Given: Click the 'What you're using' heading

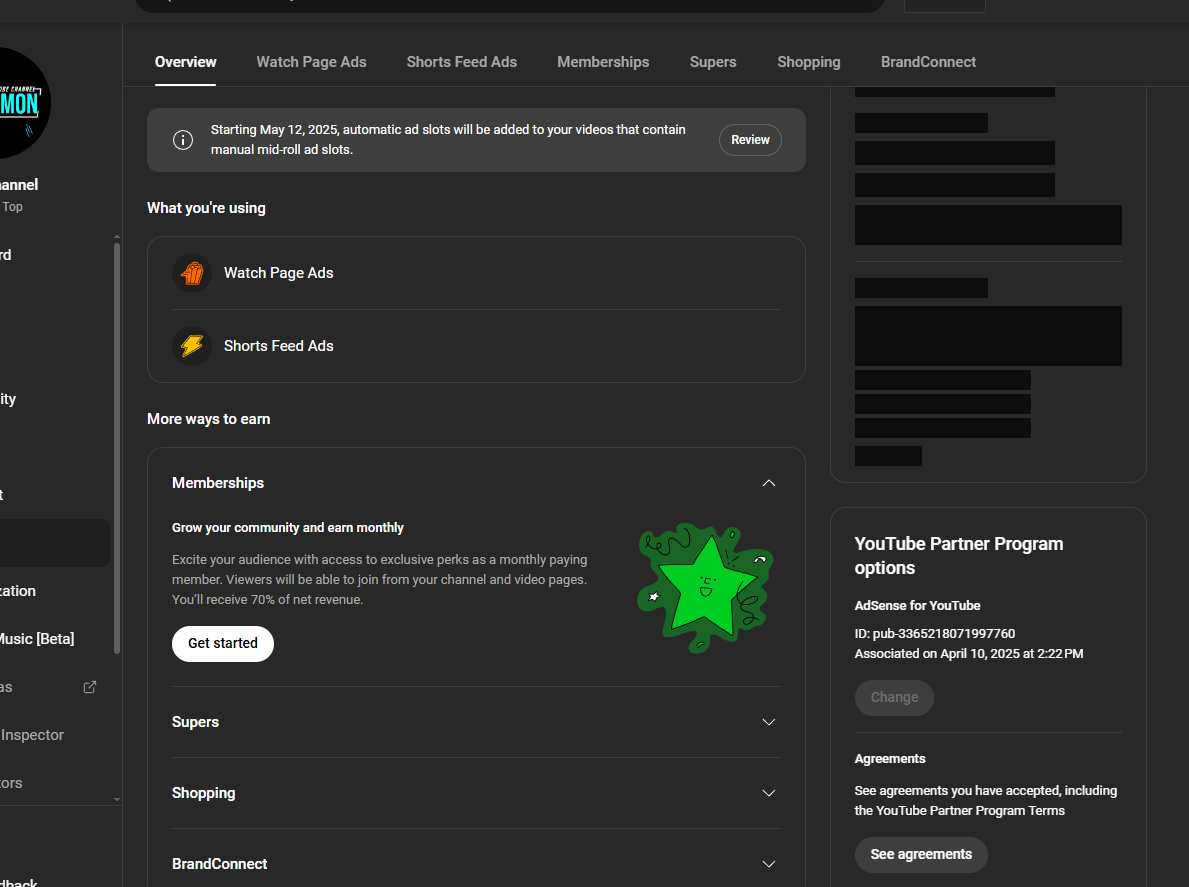Looking at the screenshot, I should (x=206, y=208).
